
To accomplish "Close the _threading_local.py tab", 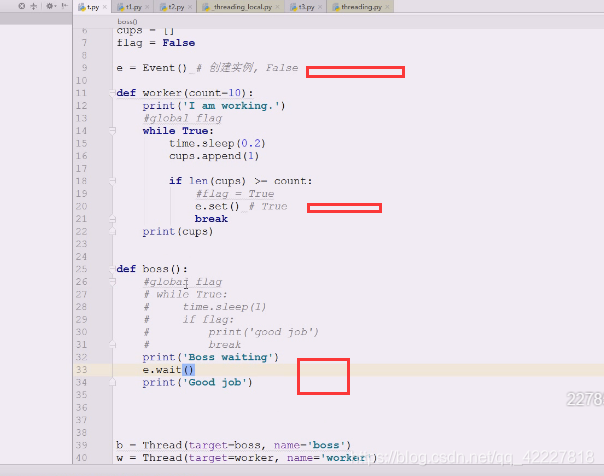I will click(x=277, y=7).
